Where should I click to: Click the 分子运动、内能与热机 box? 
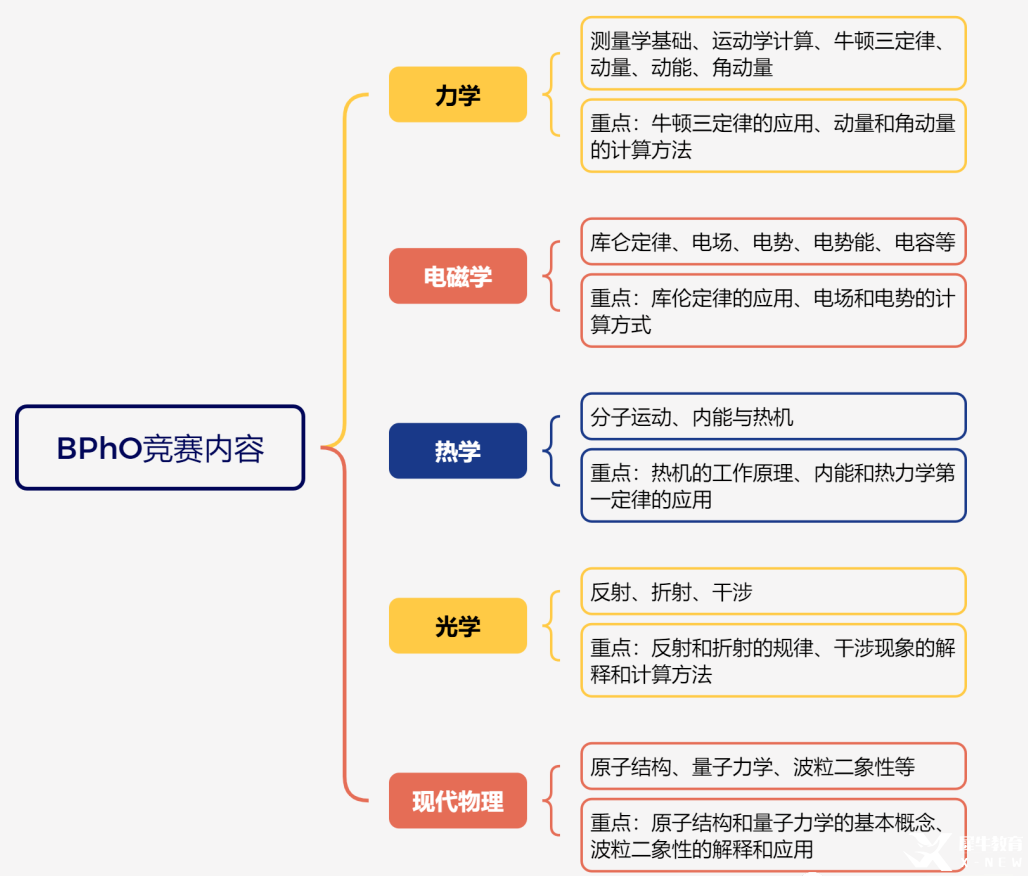[773, 417]
